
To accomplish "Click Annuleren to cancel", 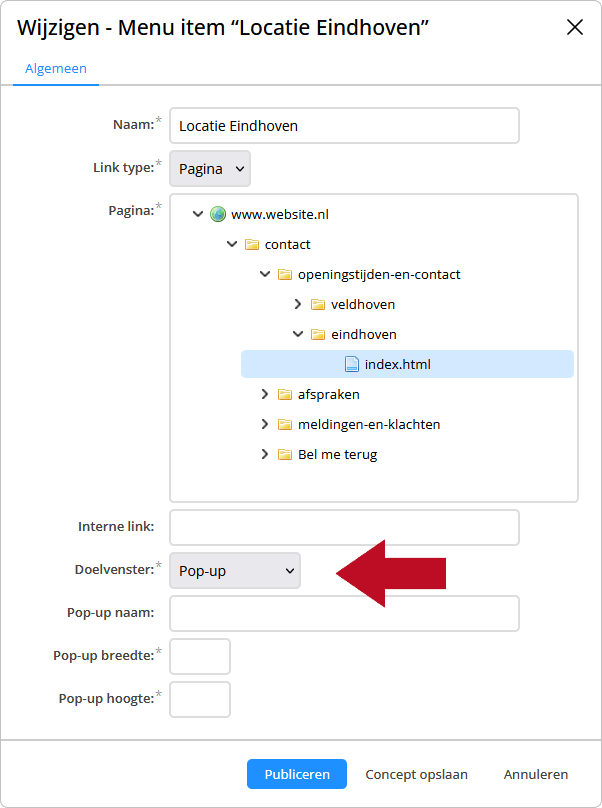I will tap(536, 775).
